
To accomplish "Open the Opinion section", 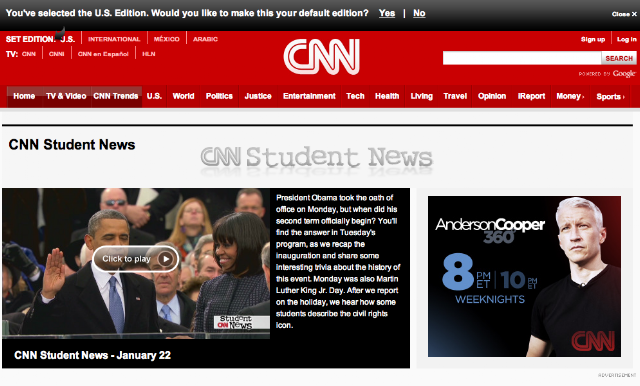I will tap(492, 96).
